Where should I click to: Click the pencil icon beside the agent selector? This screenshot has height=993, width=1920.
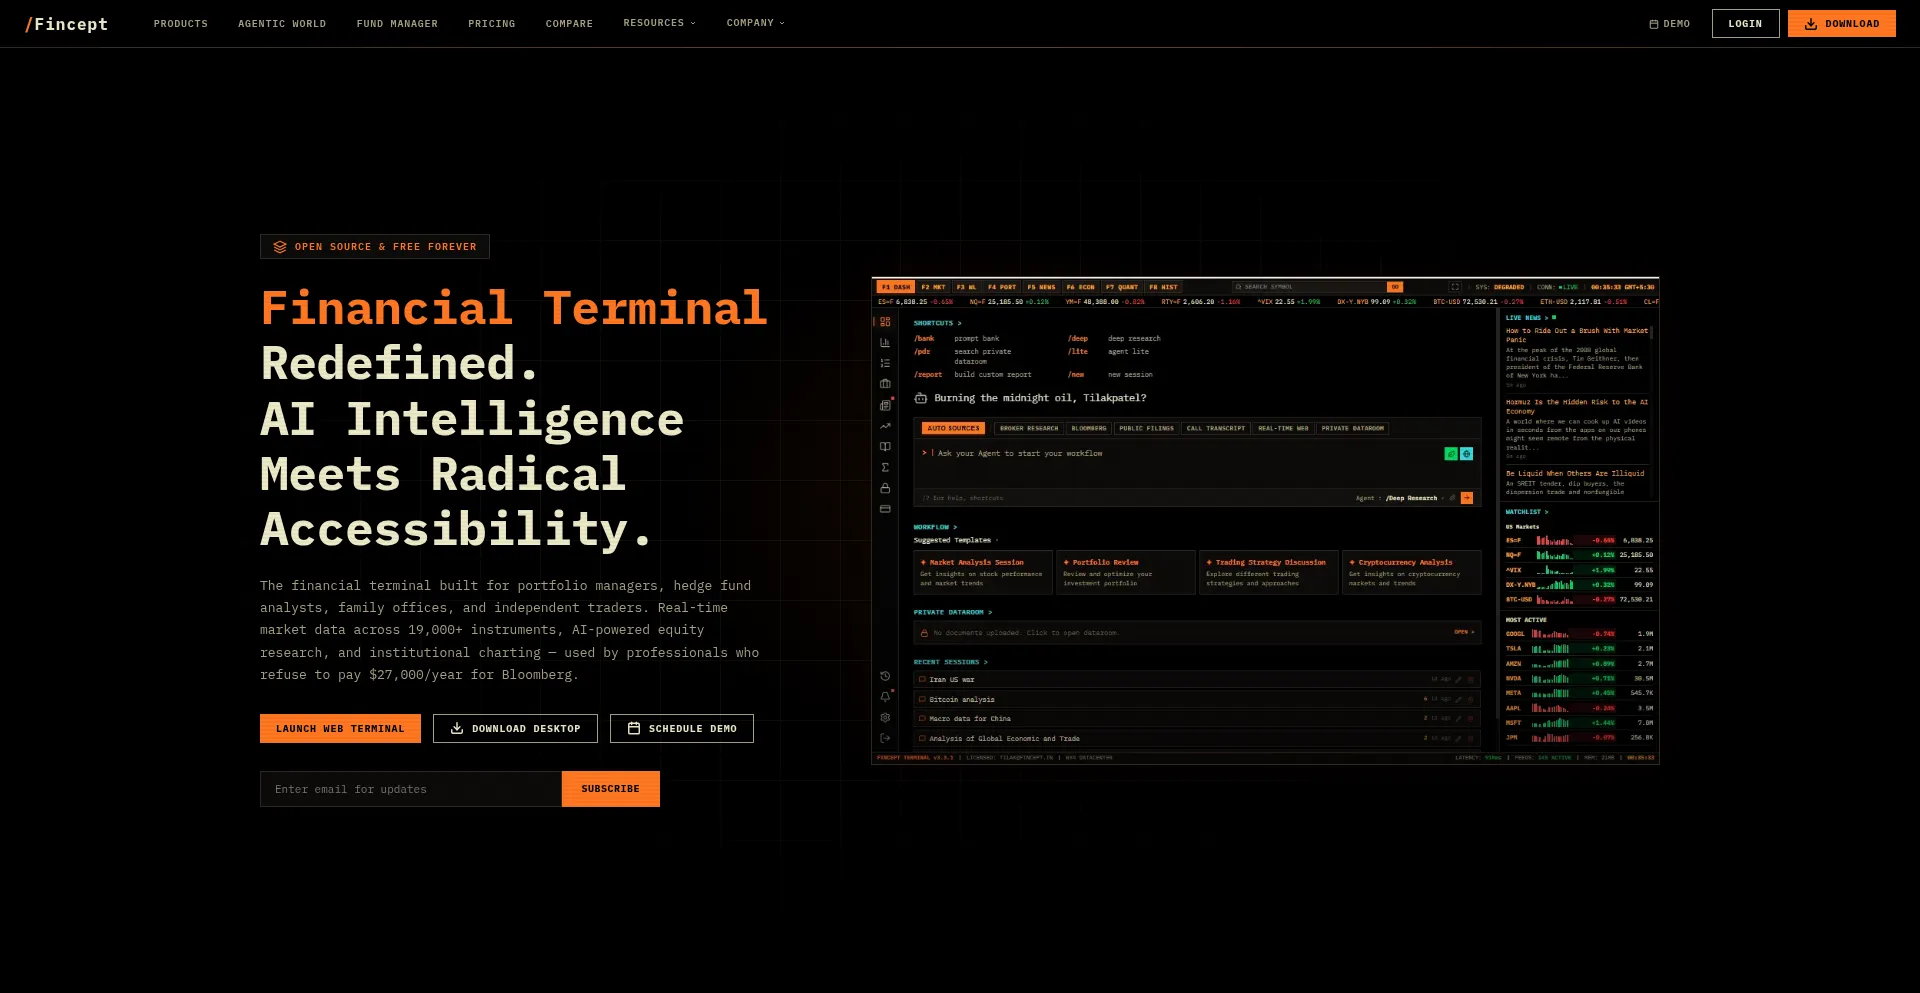[x=1452, y=498]
